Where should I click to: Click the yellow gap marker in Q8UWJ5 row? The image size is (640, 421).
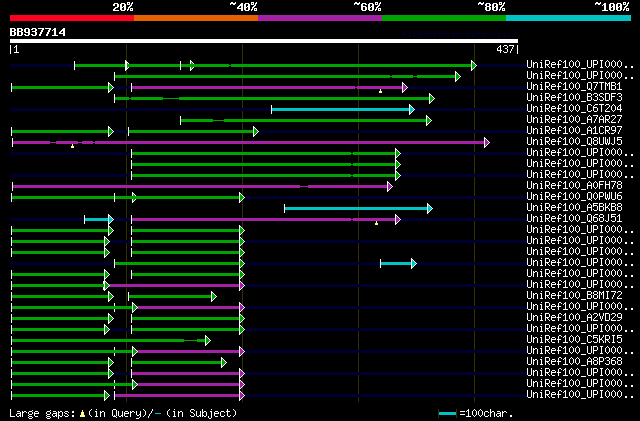(72, 146)
